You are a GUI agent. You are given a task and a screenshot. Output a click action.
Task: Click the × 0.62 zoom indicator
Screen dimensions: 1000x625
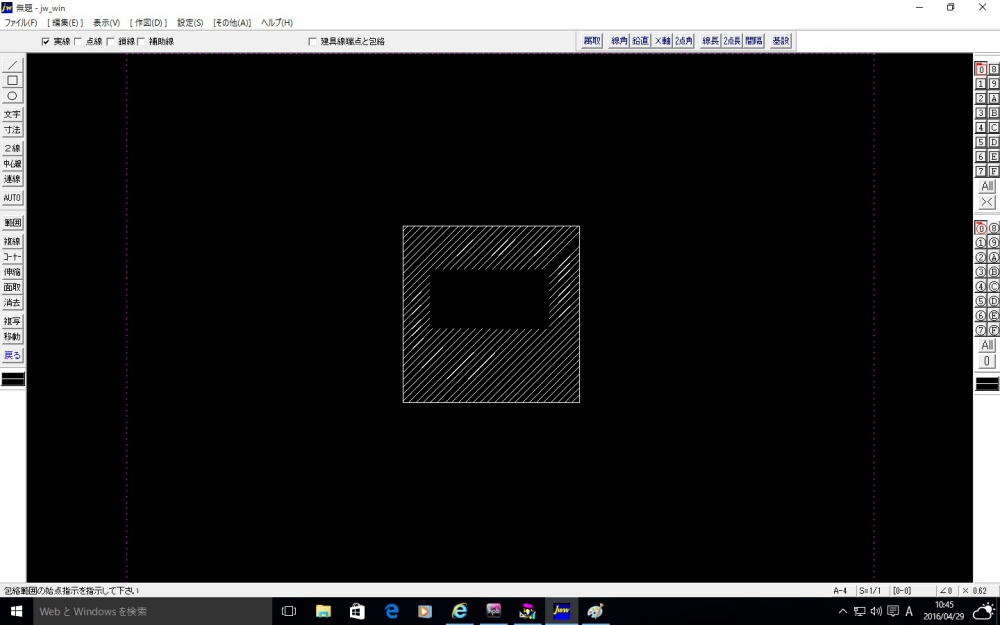976,591
